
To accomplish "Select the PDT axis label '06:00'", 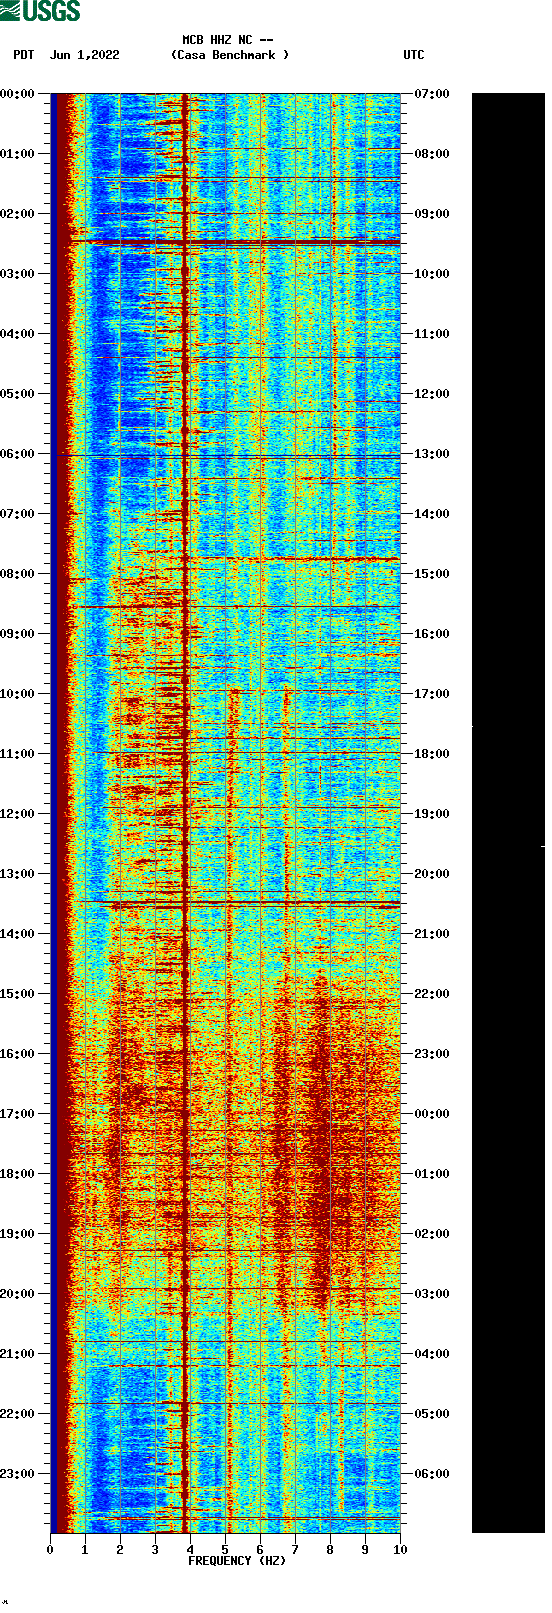I will click(x=17, y=454).
